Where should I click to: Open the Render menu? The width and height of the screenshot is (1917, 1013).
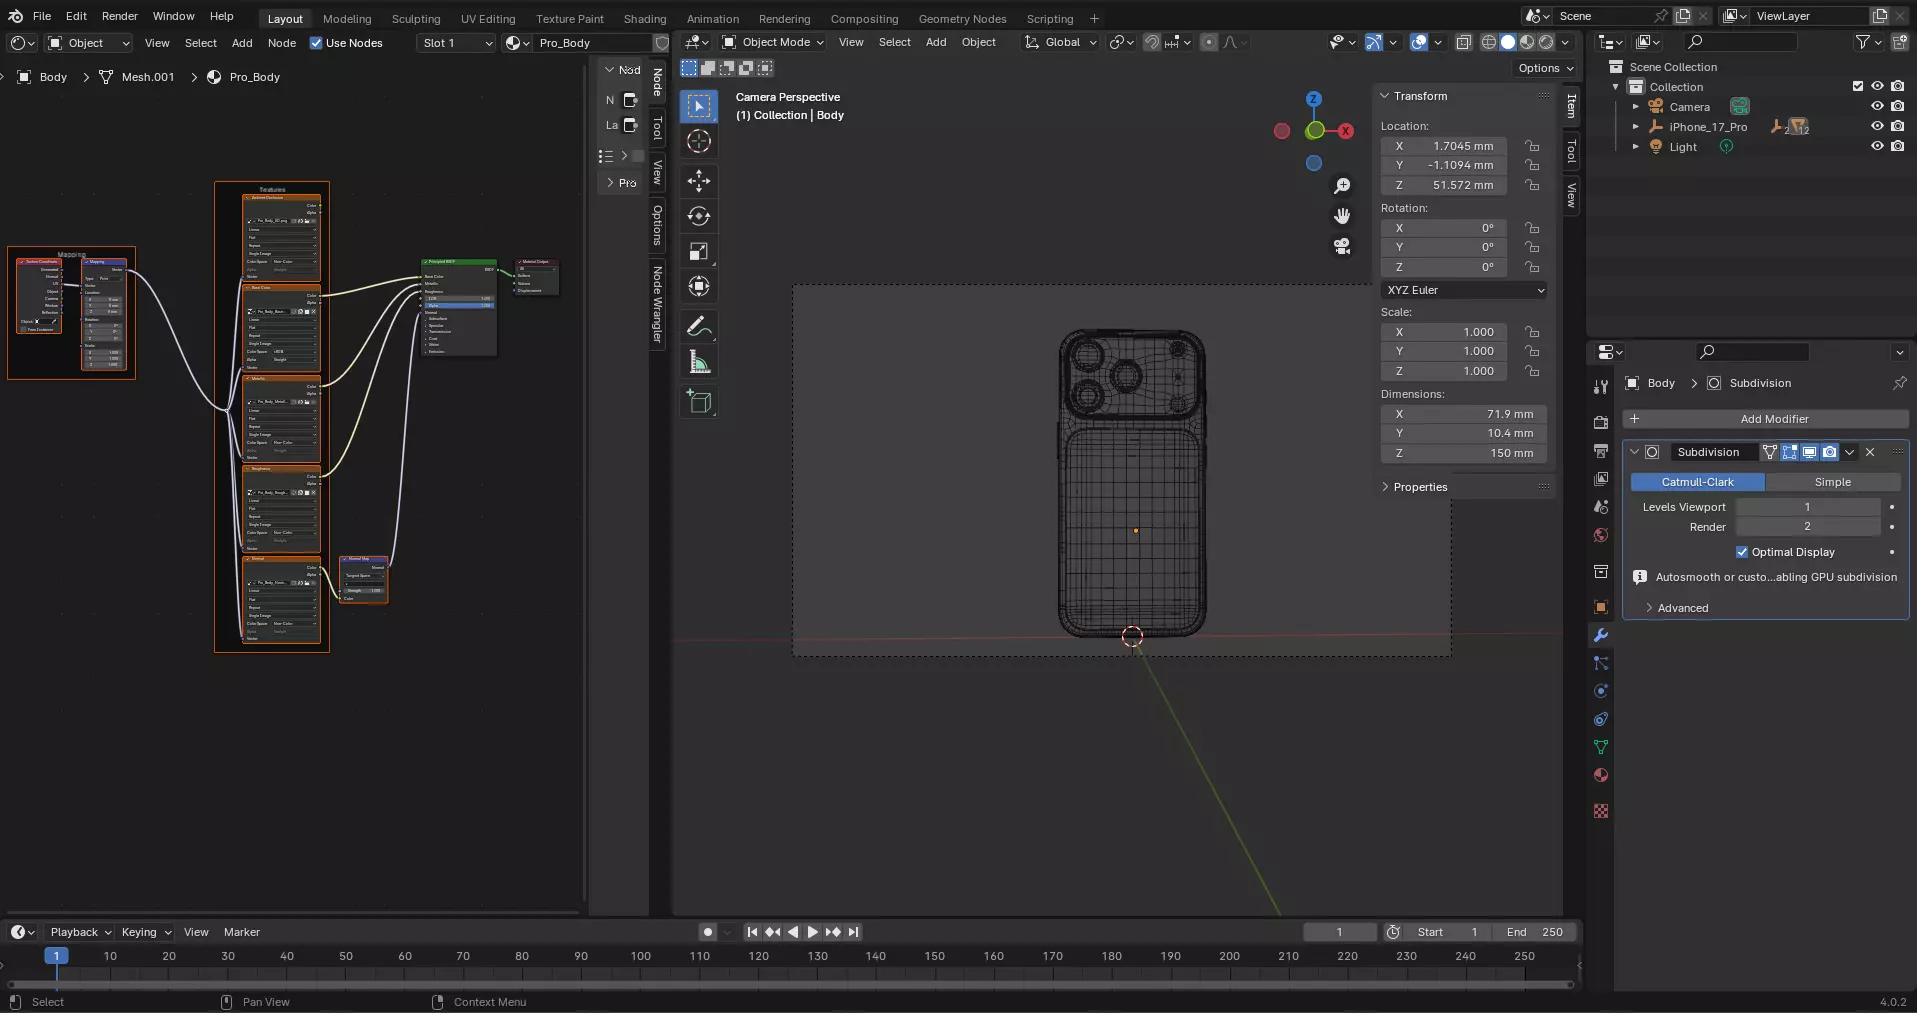(x=120, y=16)
